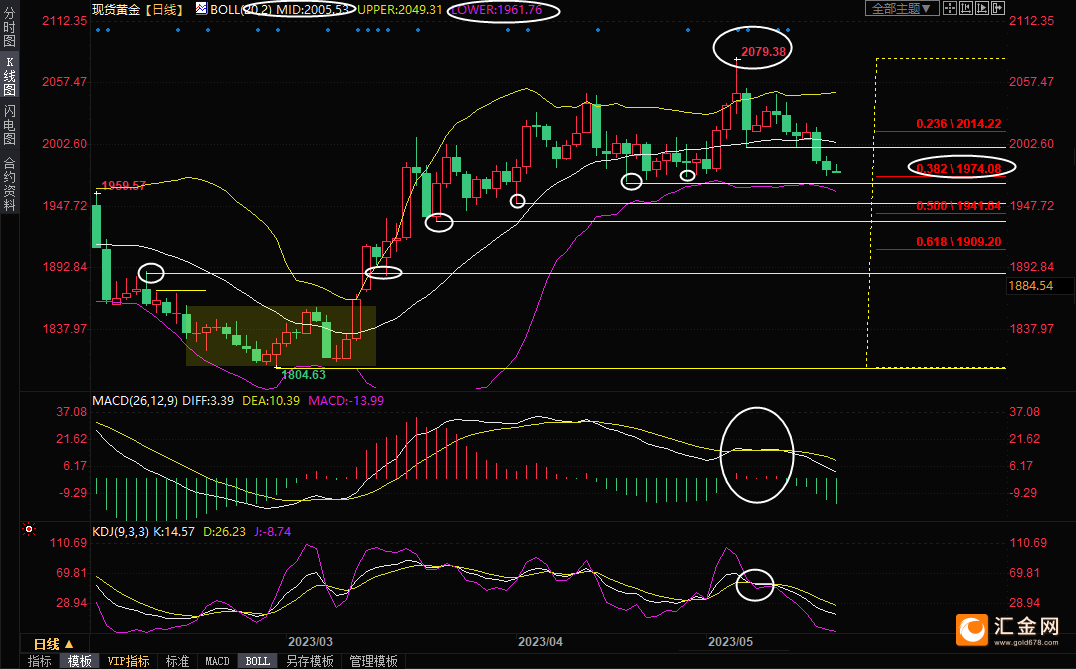Click the 2023/05 date label
The height and width of the screenshot is (669, 1076).
(x=730, y=642)
